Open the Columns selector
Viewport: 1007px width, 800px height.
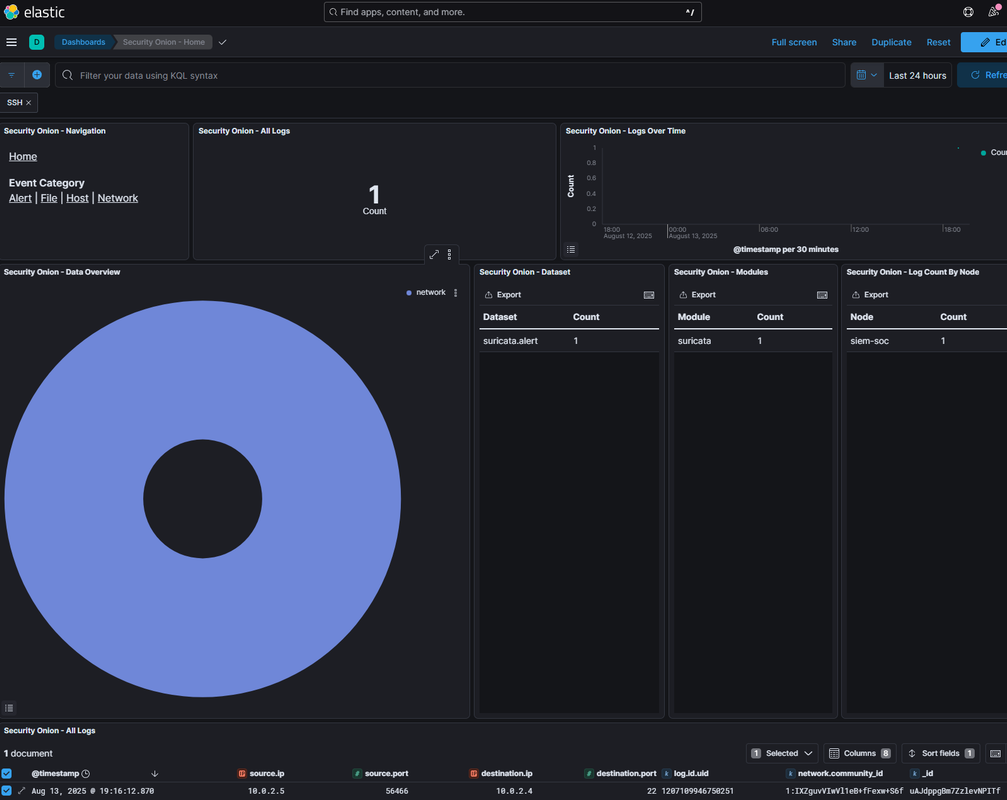coord(859,753)
